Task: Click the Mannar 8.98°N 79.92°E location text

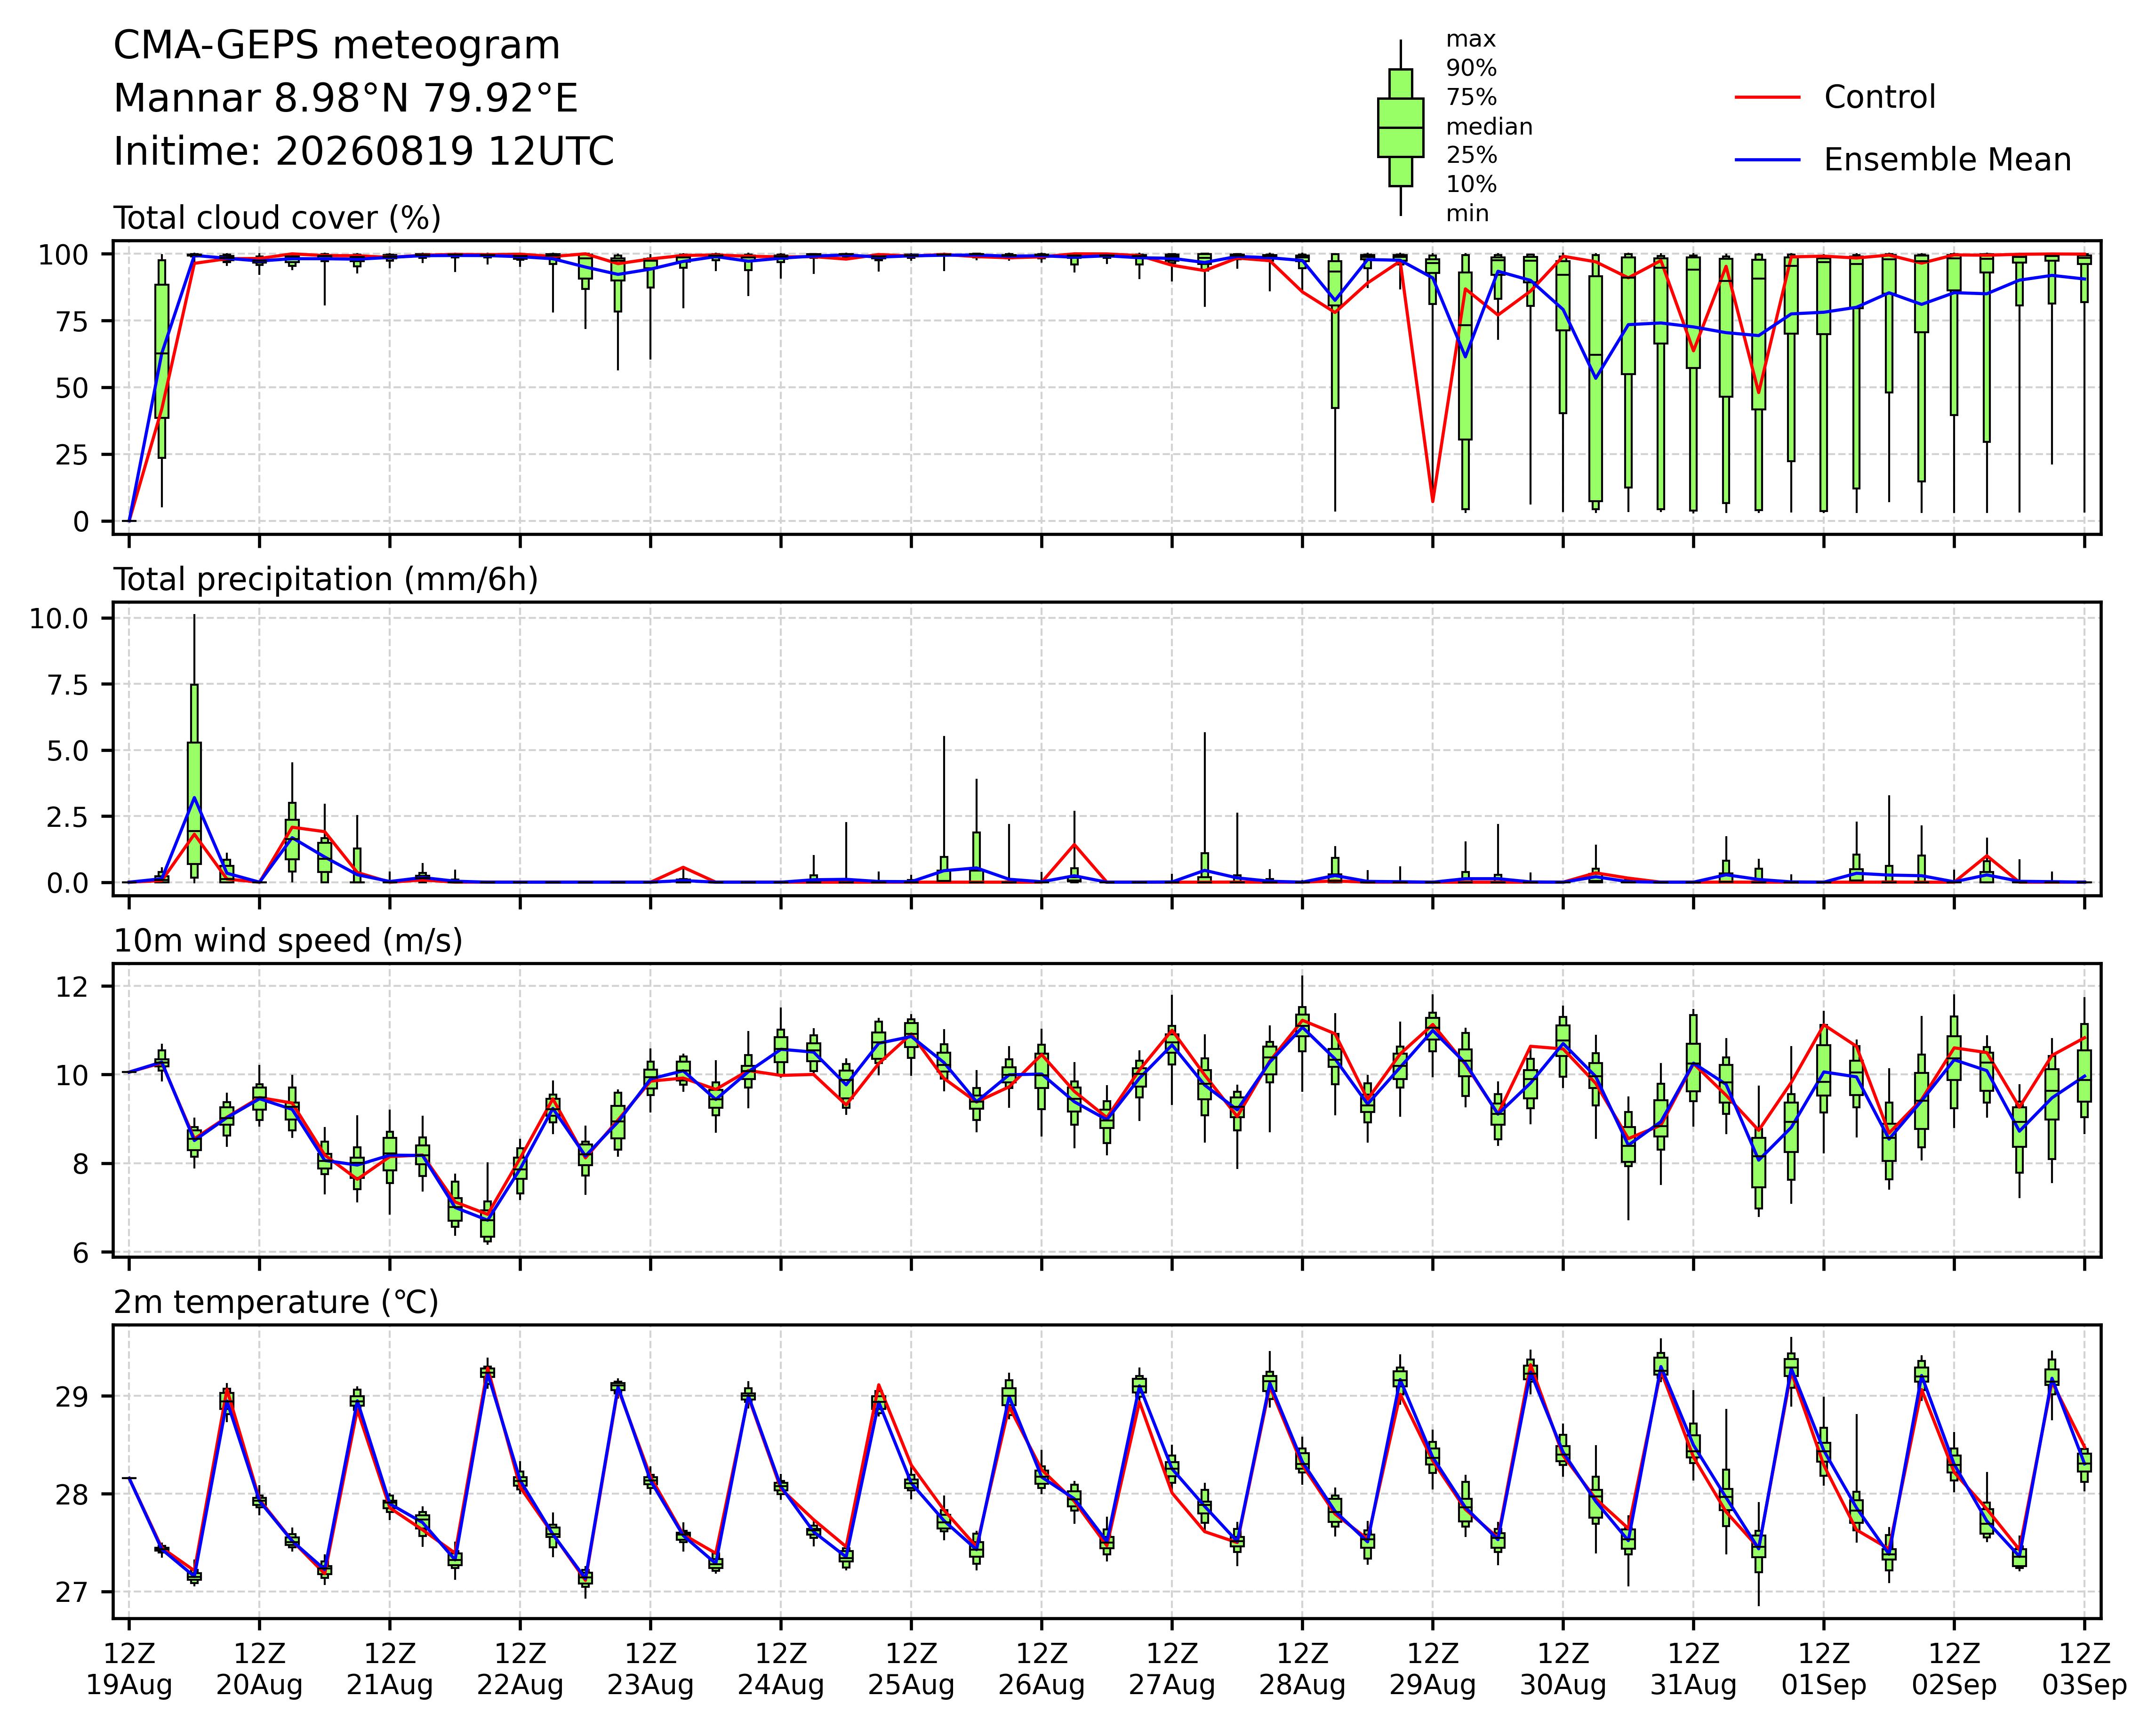Action: 346,99
